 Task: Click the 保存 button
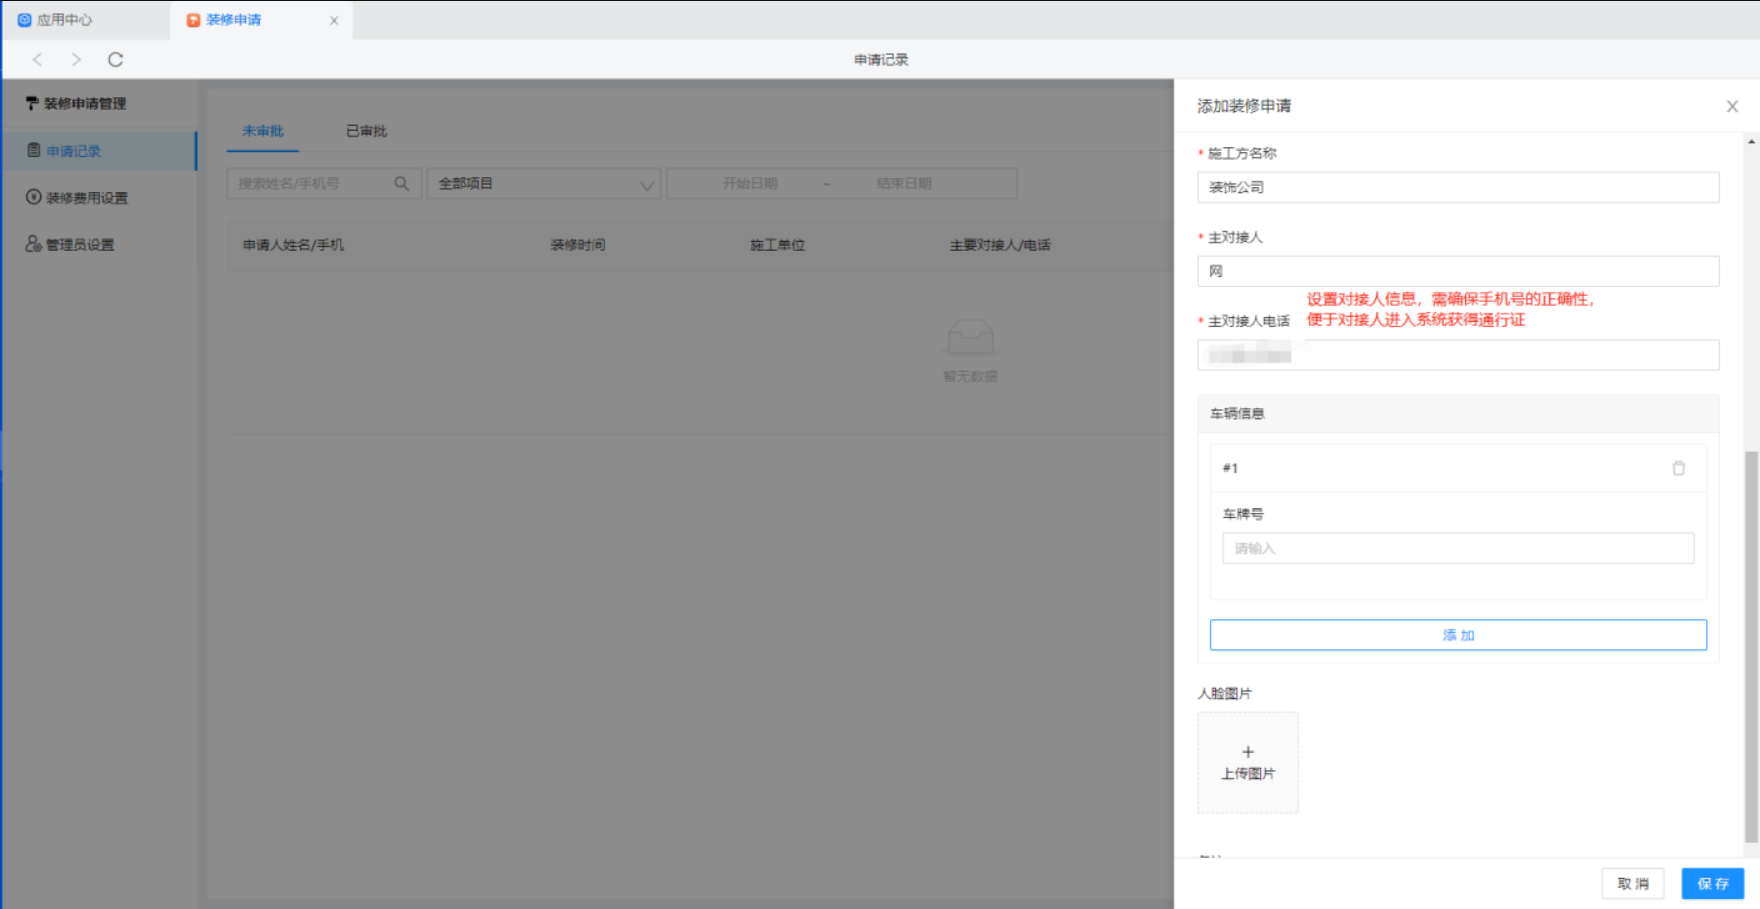point(1712,884)
